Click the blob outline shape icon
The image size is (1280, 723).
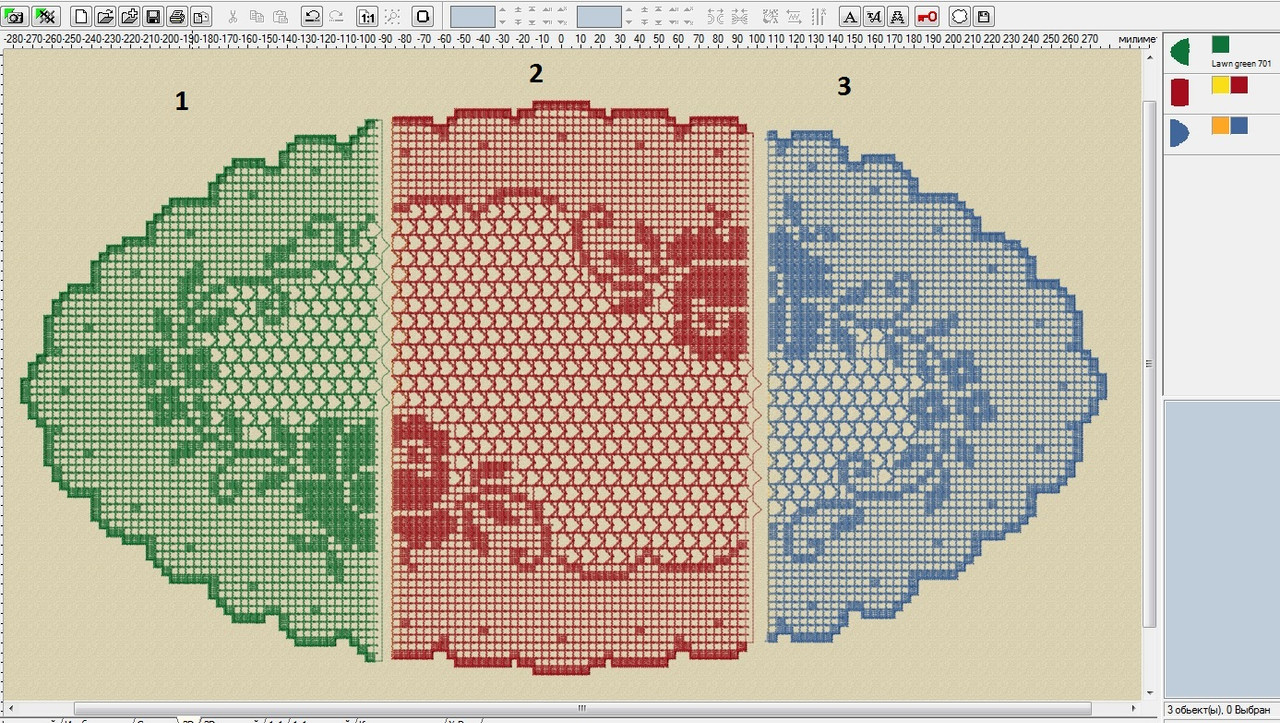[959, 16]
